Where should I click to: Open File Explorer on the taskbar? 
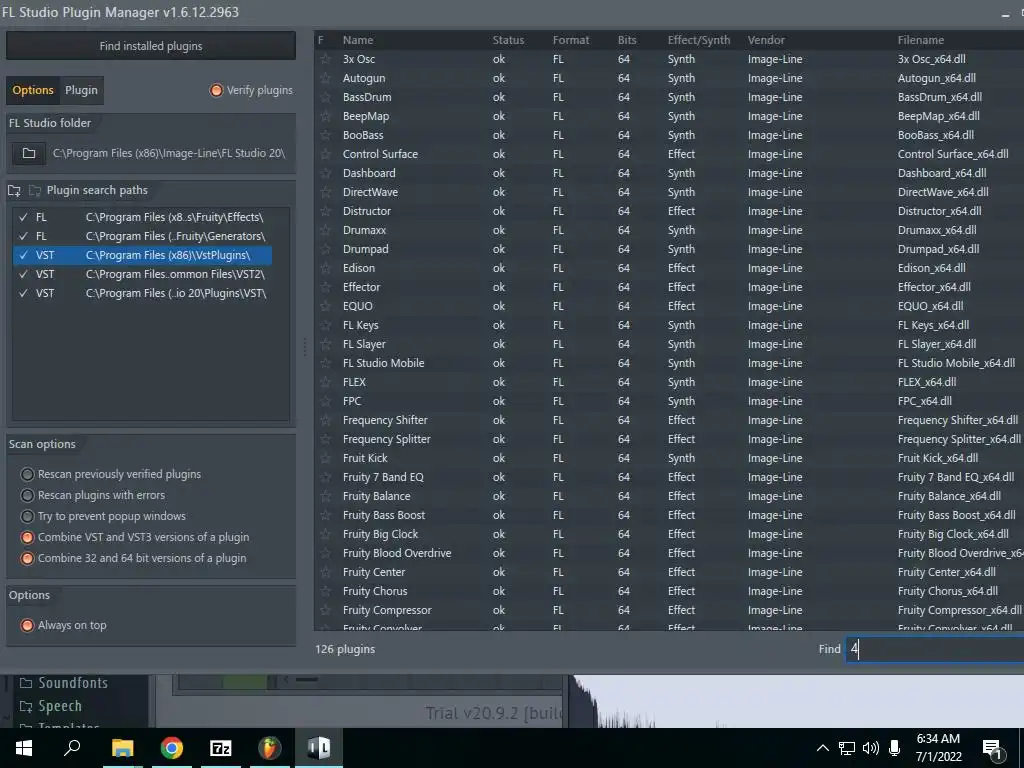(122, 748)
